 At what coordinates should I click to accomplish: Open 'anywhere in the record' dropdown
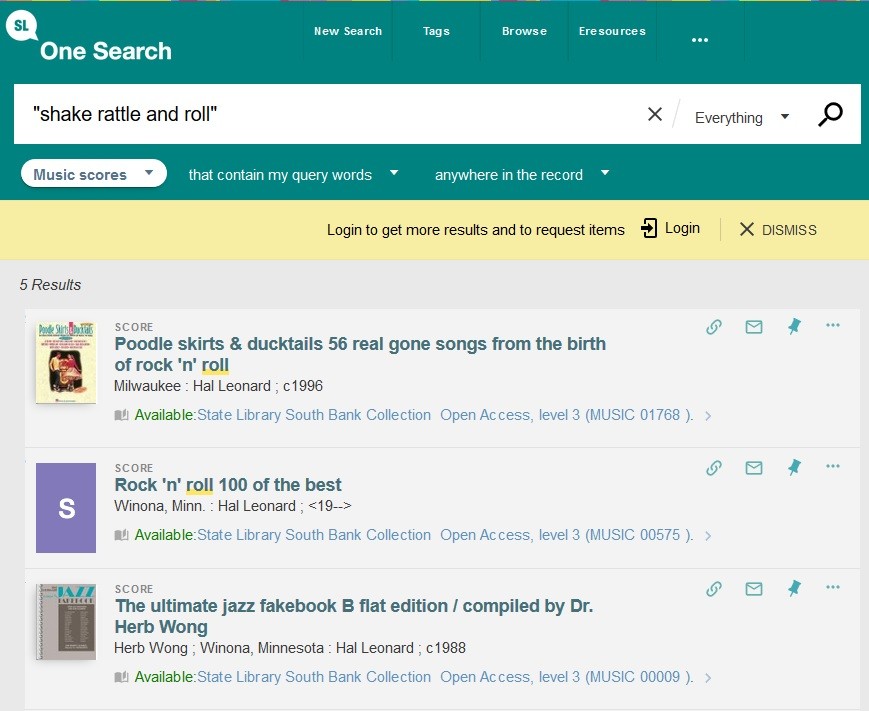522,175
